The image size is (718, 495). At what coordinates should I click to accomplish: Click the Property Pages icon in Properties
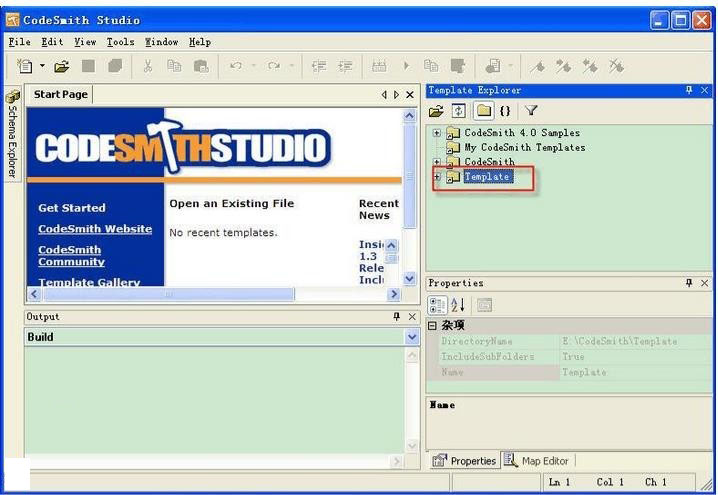[x=484, y=305]
